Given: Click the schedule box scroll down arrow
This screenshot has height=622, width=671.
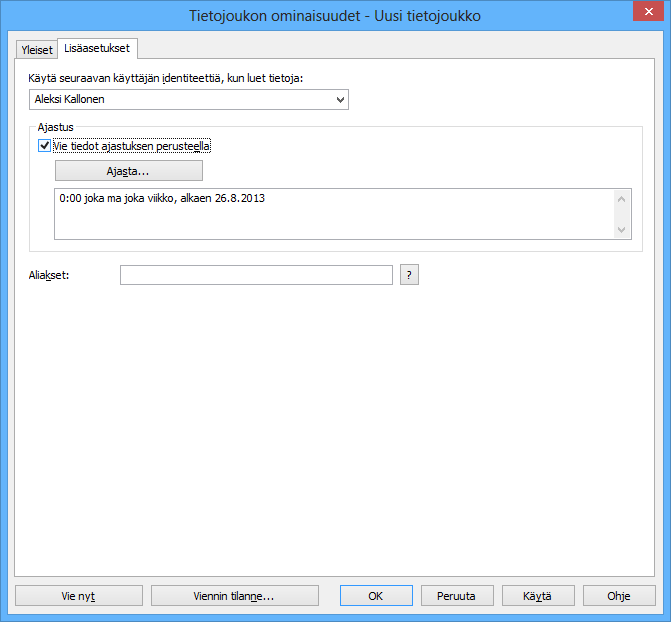Looking at the screenshot, I should [x=621, y=230].
